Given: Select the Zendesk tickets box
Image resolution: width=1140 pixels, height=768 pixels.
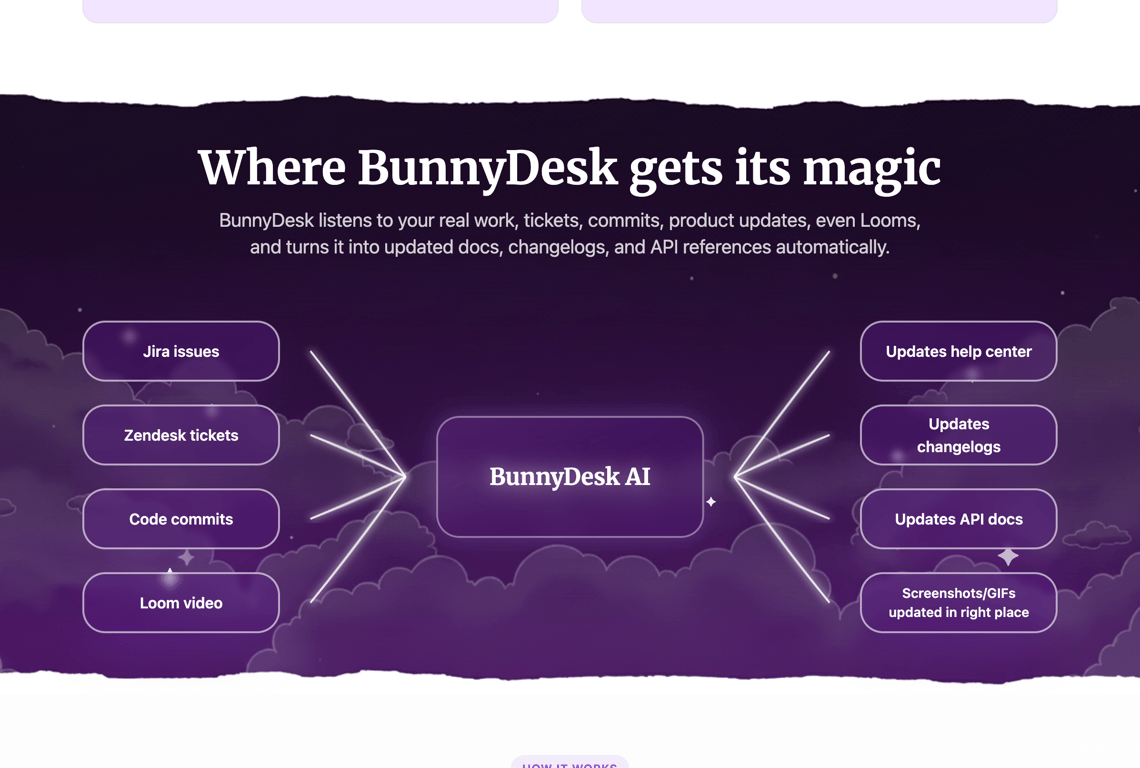Looking at the screenshot, I should tap(181, 435).
